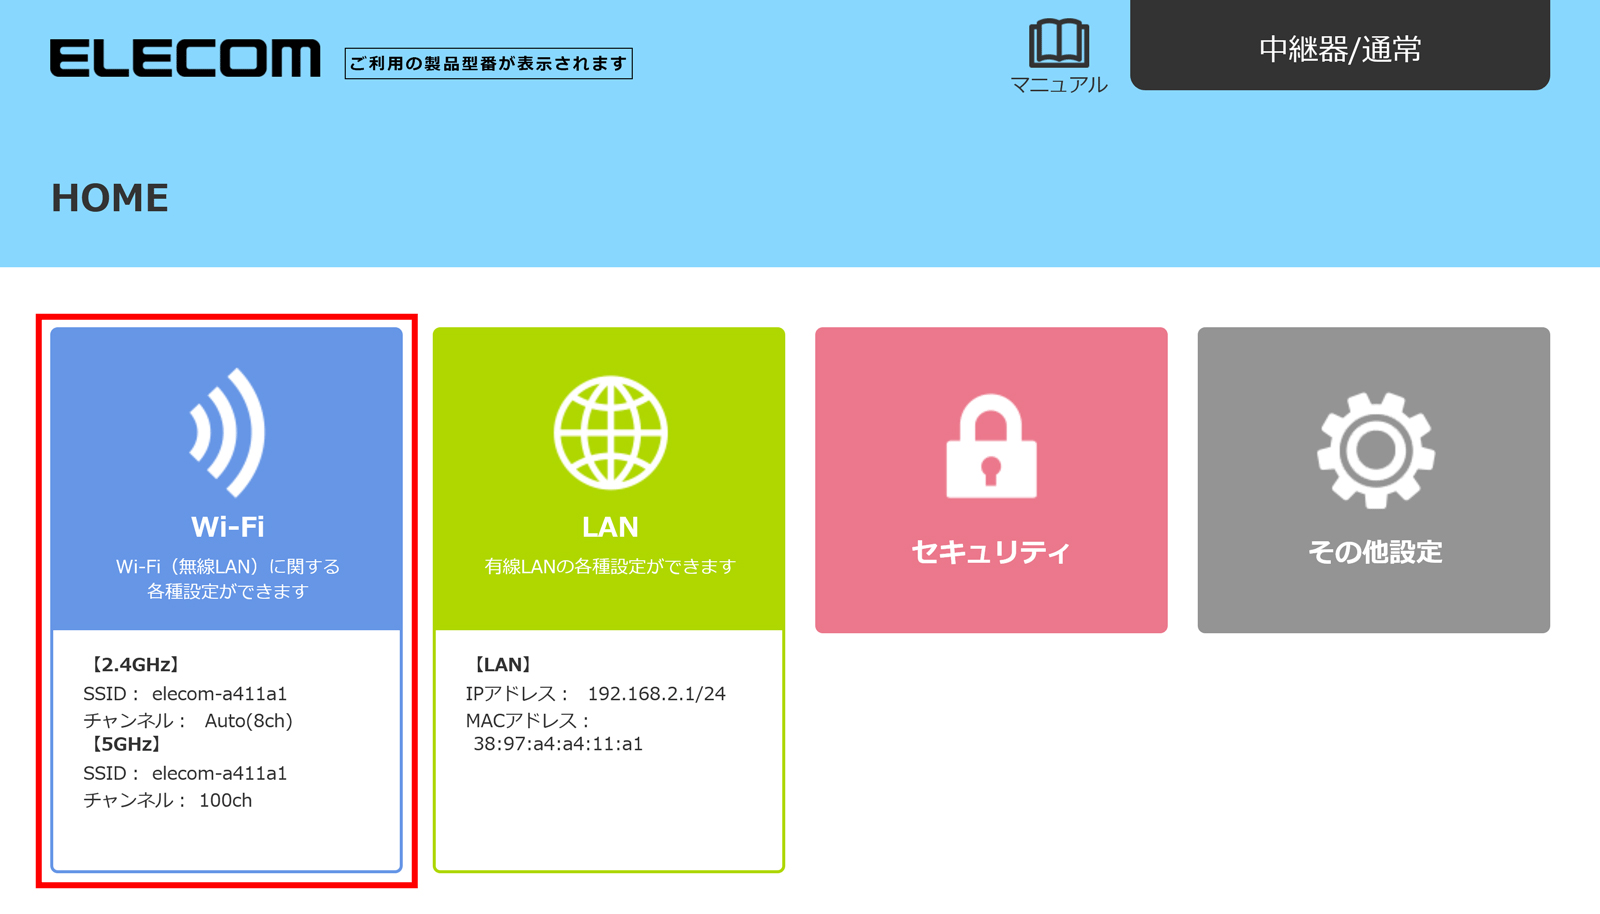The image size is (1600, 914).
Task: Click the Auto(8ch) channel info
Action: [x=248, y=721]
